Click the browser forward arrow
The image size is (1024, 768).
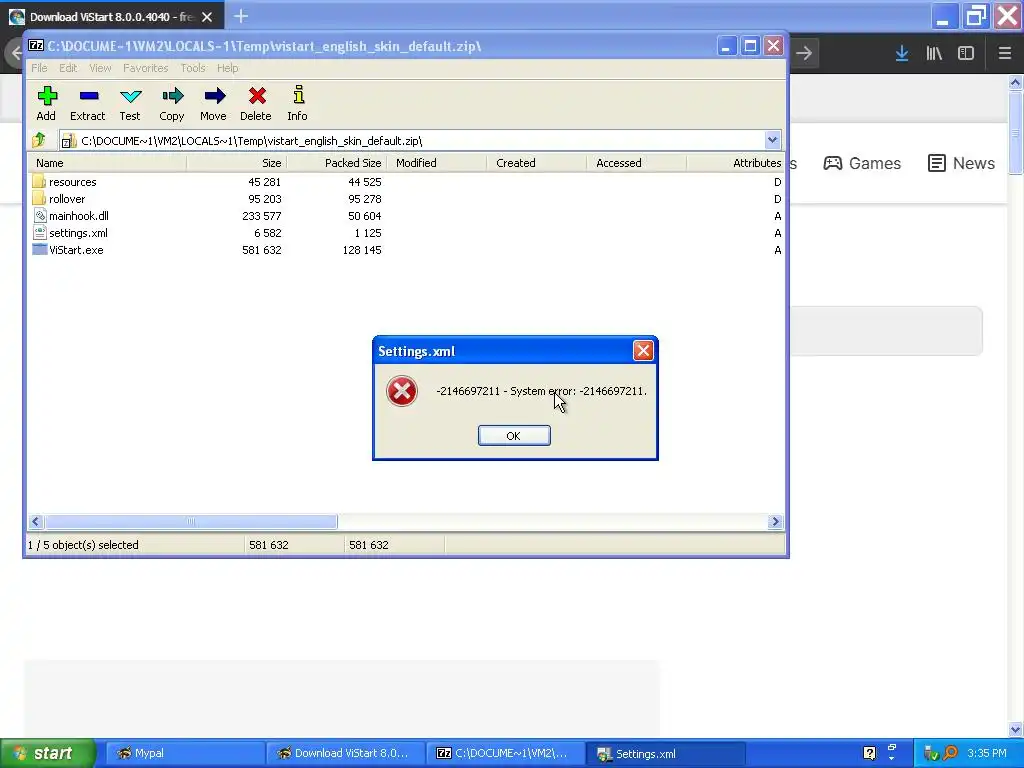pos(804,54)
